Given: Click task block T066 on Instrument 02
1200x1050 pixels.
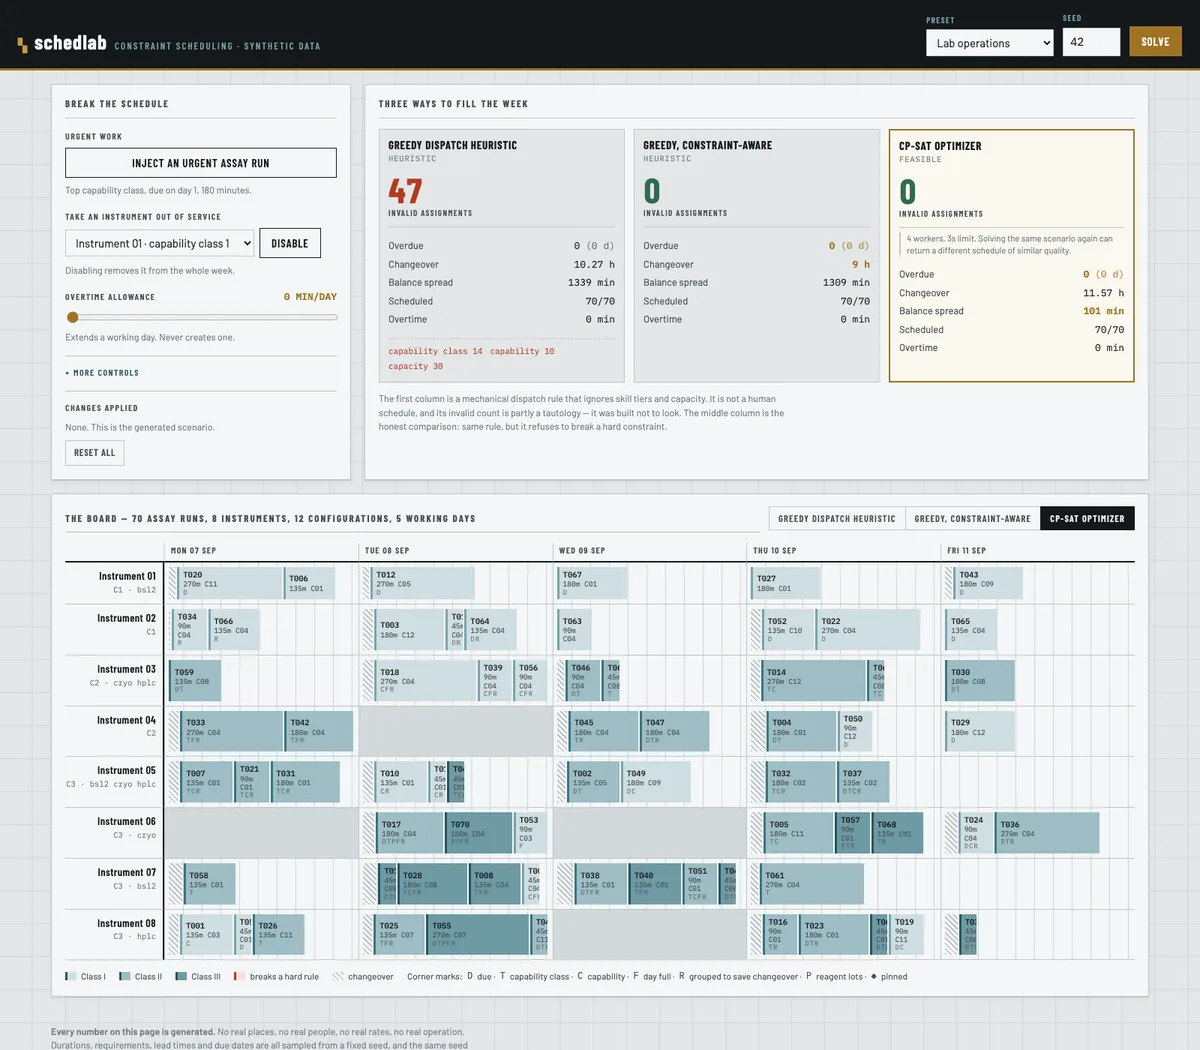Looking at the screenshot, I should (235, 629).
